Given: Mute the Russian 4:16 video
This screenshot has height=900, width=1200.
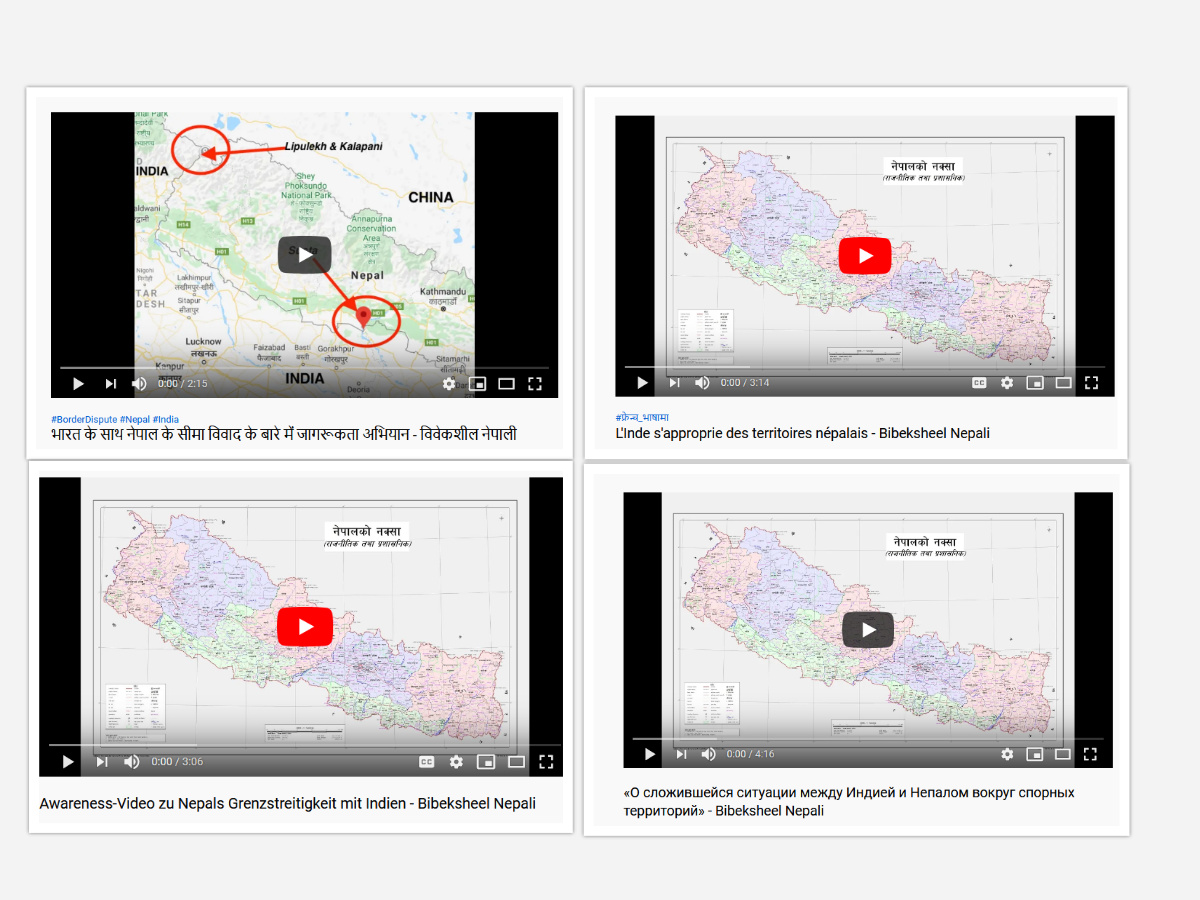Looking at the screenshot, I should click(x=709, y=754).
